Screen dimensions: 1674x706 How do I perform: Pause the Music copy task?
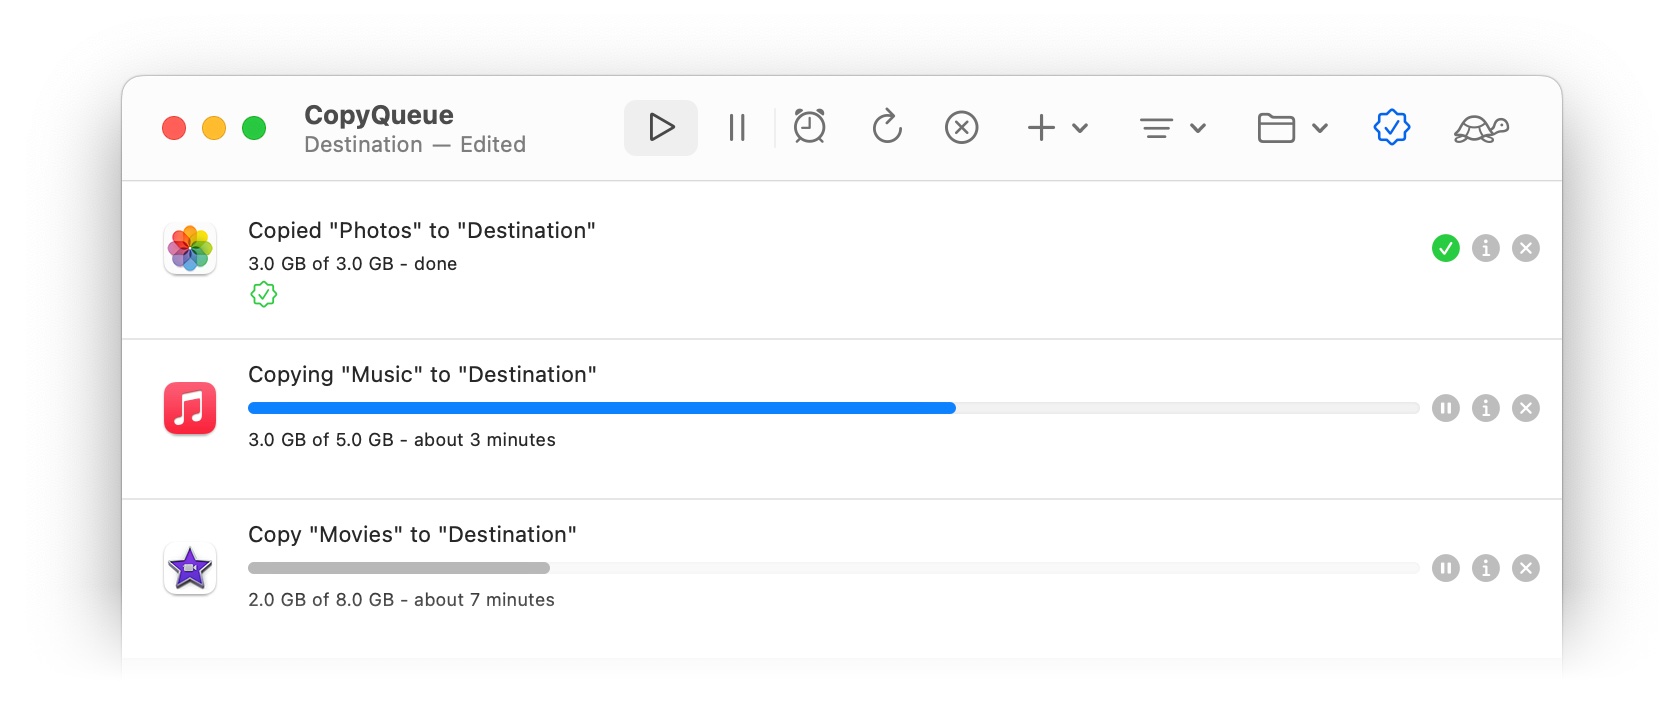click(1445, 408)
